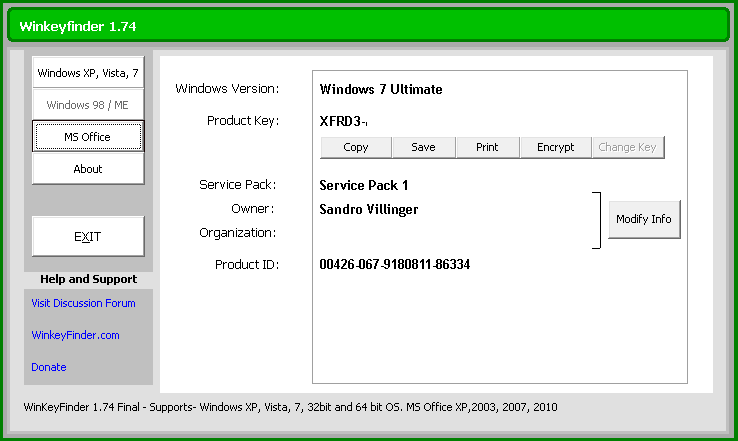This screenshot has height=441, width=738.
Task: Click the Change Key button
Action: point(627,147)
